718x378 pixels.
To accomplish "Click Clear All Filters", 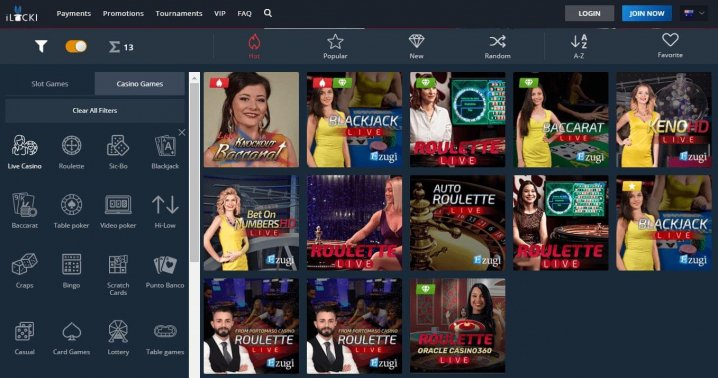I will coord(95,110).
